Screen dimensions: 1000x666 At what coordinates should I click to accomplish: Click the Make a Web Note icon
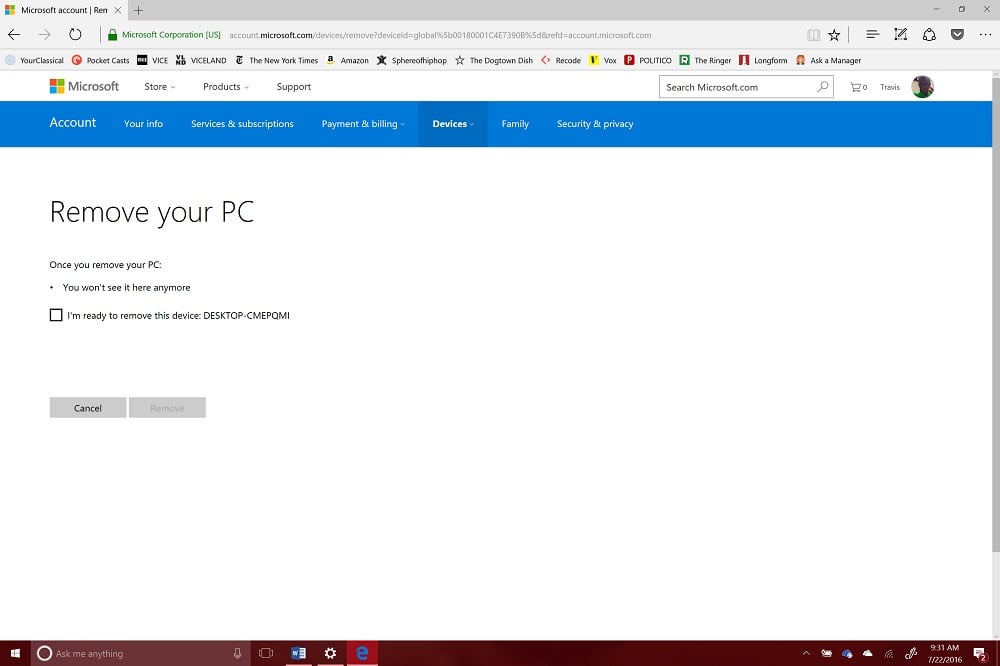tap(901, 34)
